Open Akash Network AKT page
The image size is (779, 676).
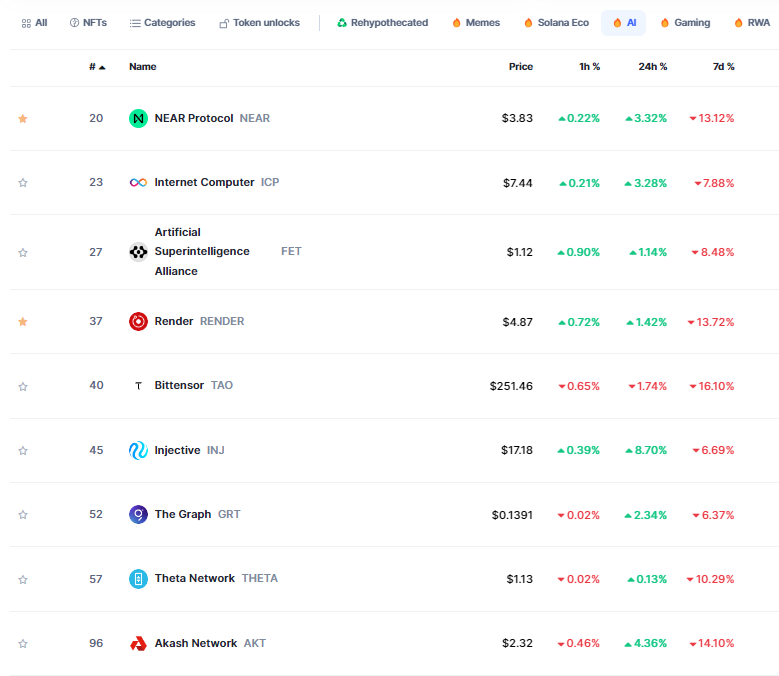[x=210, y=643]
